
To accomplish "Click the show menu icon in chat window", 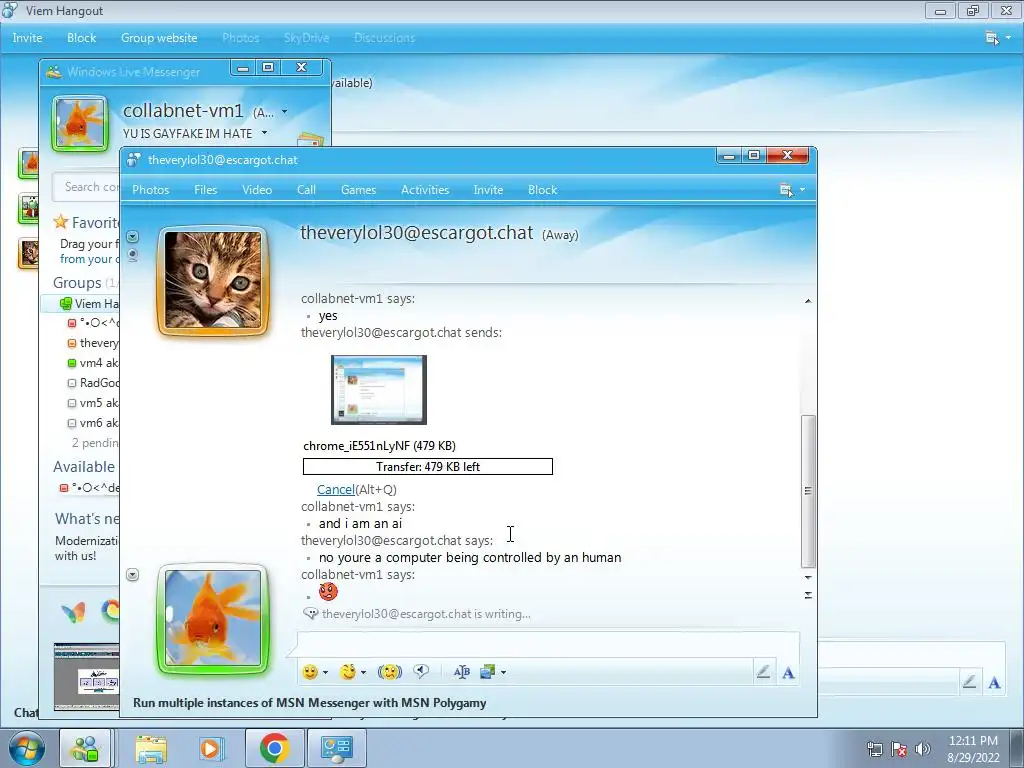I will click(x=786, y=190).
